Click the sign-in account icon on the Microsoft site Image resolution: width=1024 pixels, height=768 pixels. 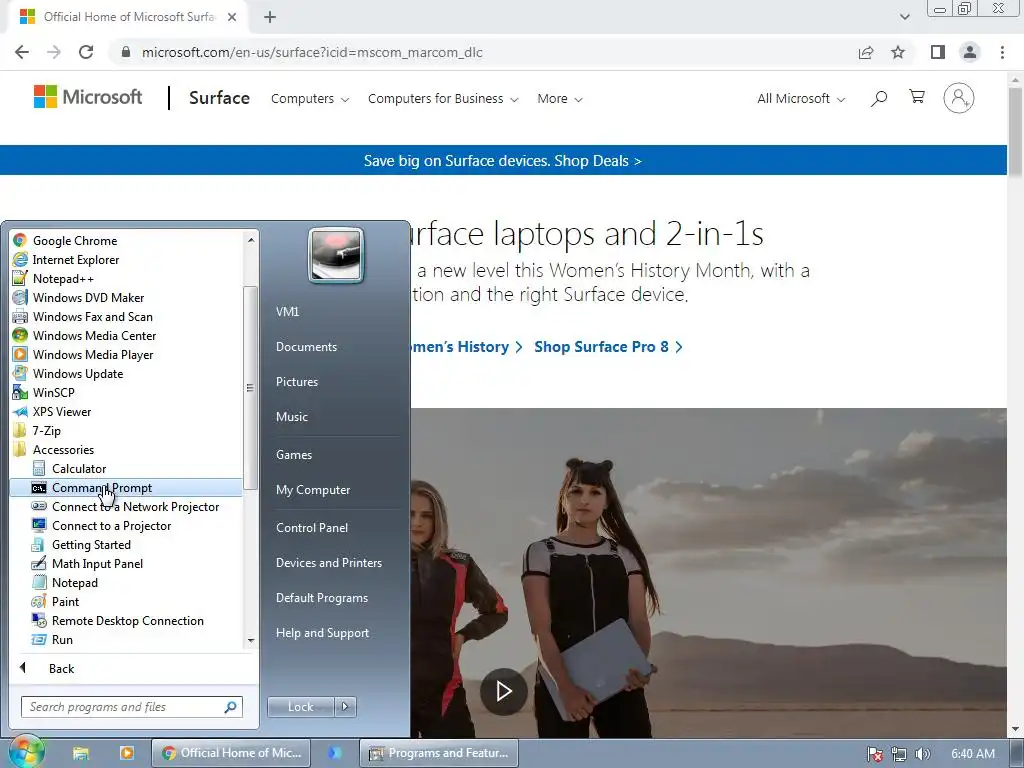click(958, 98)
